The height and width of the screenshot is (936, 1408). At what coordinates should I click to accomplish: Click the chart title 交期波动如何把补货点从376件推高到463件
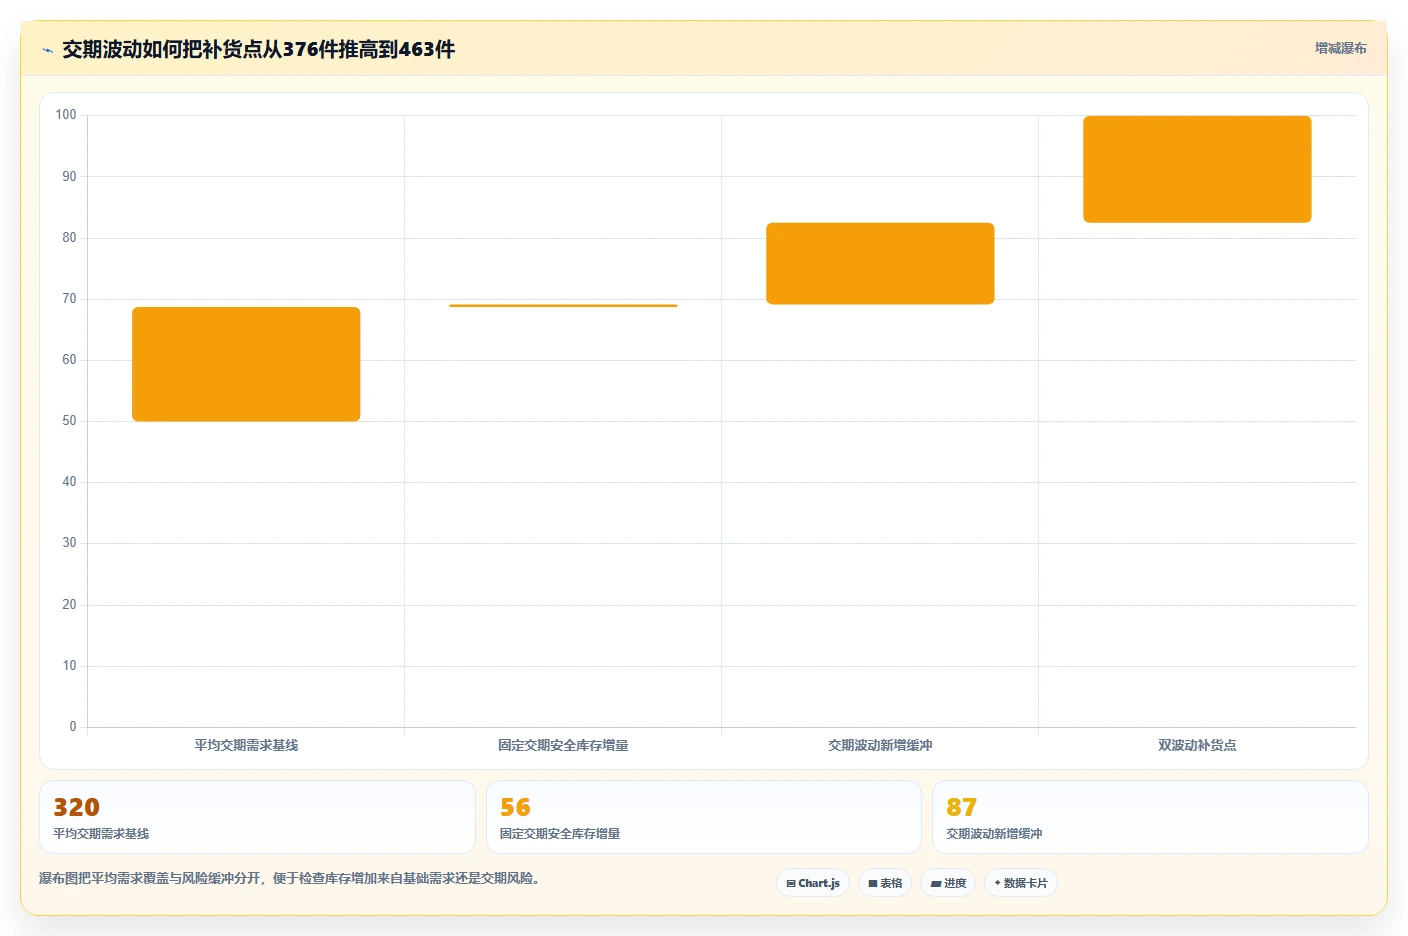pos(258,49)
